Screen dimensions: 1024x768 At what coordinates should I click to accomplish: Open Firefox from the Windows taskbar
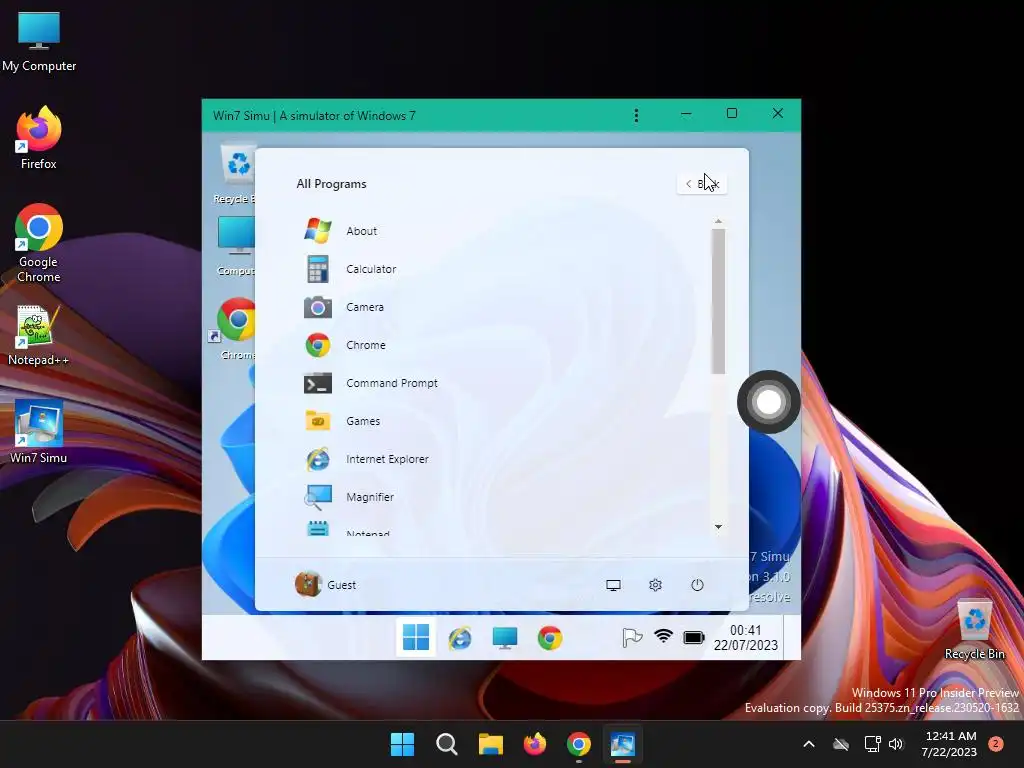coord(535,744)
